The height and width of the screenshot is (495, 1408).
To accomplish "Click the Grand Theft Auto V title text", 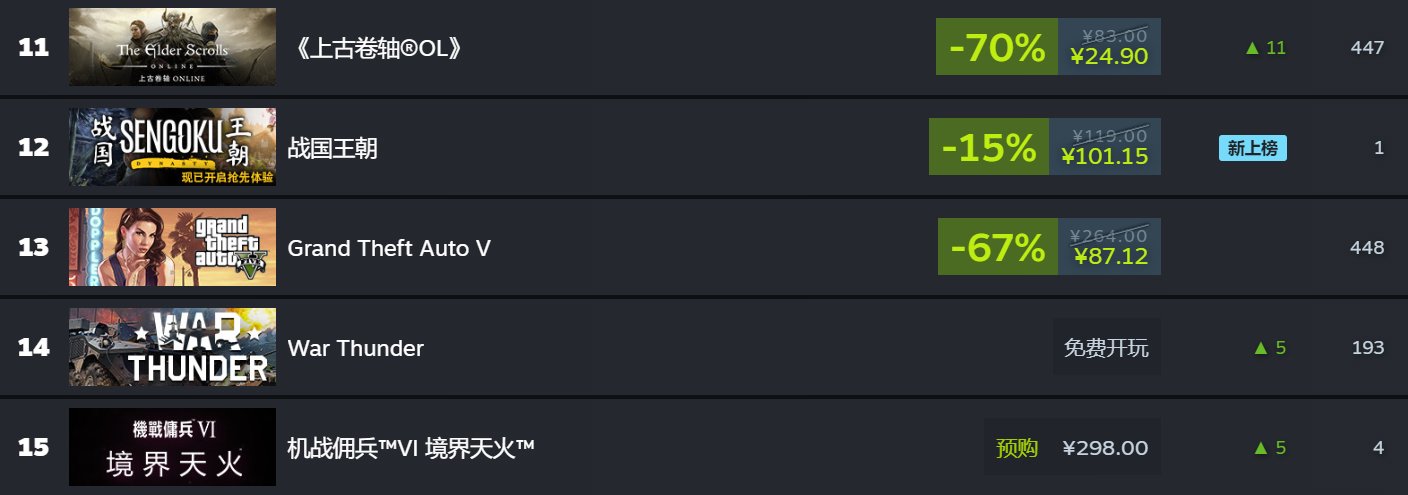I will [x=389, y=248].
